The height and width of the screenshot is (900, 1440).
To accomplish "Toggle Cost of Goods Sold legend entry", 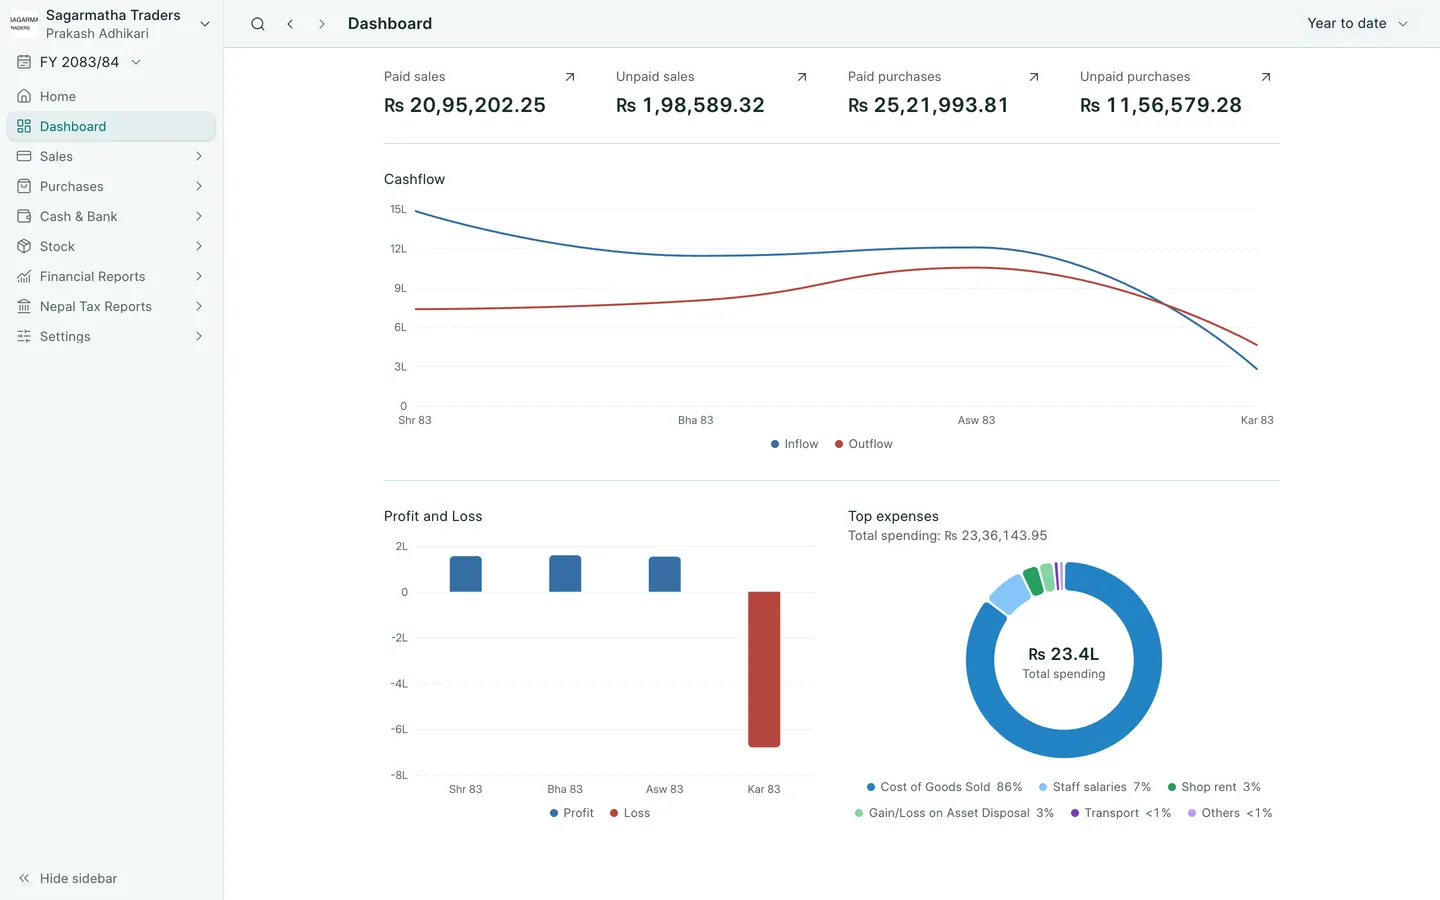I will [x=944, y=787].
